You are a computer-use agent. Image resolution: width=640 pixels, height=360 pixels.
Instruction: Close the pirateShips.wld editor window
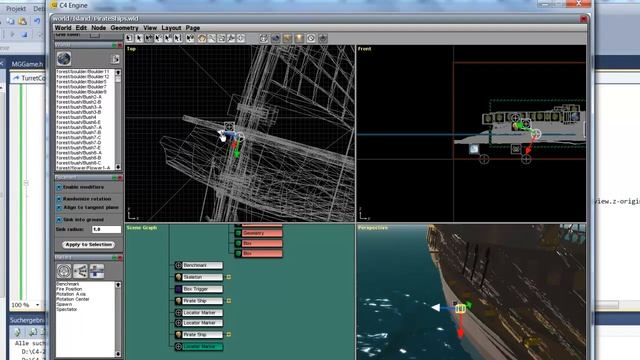pyautogui.click(x=584, y=19)
